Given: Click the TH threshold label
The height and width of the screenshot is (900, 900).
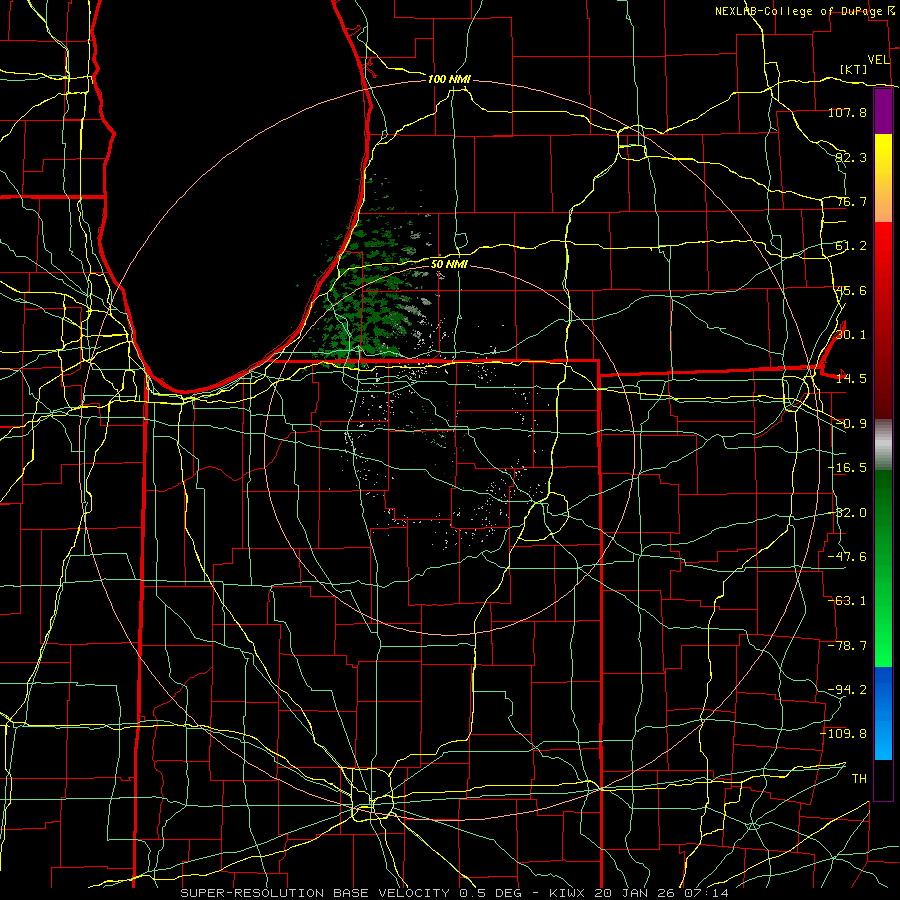Looking at the screenshot, I should click(859, 779).
